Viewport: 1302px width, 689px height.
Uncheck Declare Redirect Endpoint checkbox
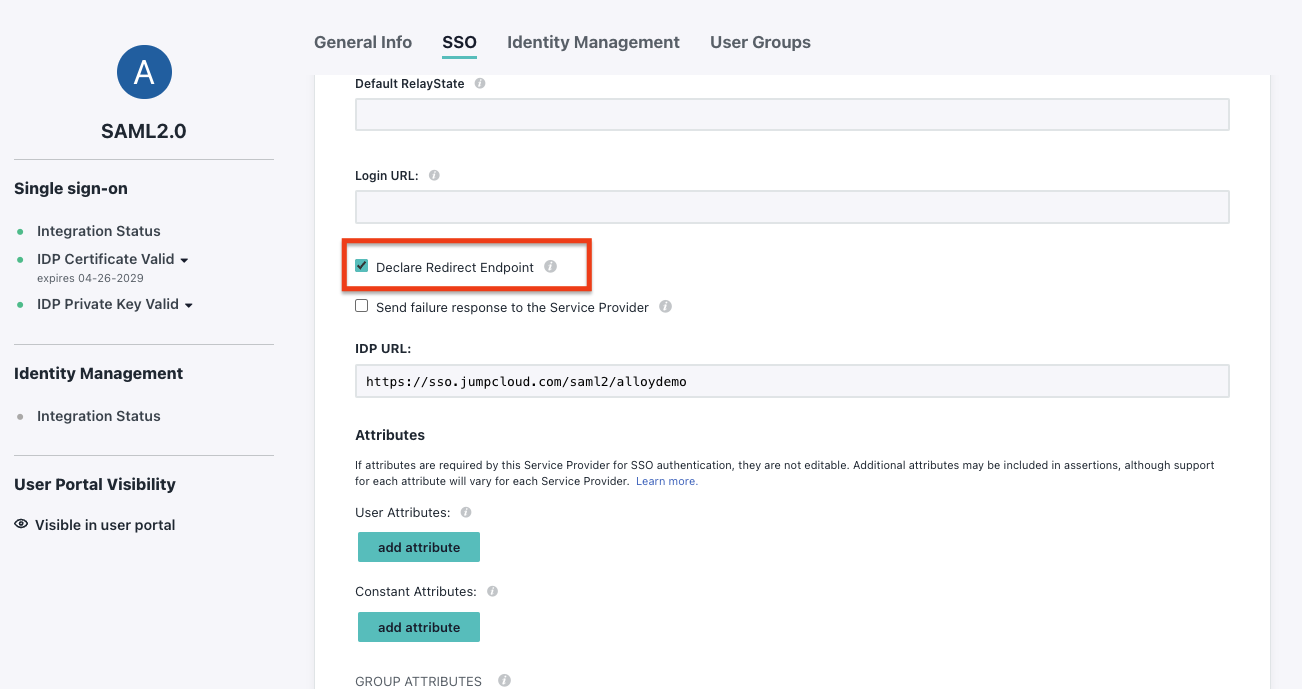point(362,266)
